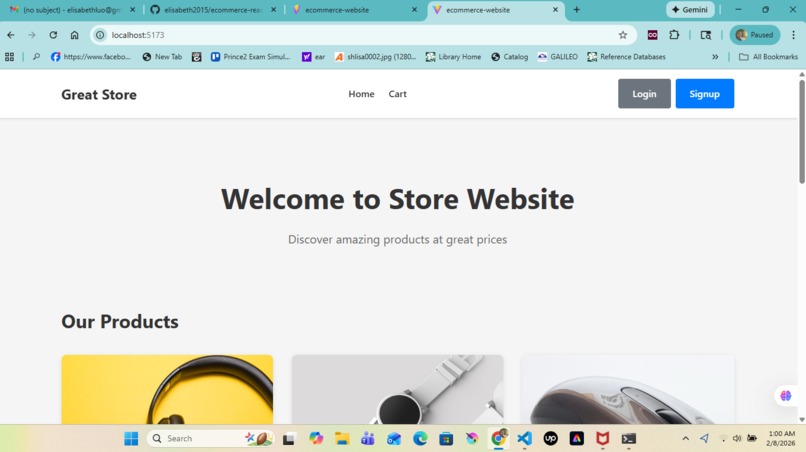
Task: Close the GitHub repository tab
Action: [273, 10]
